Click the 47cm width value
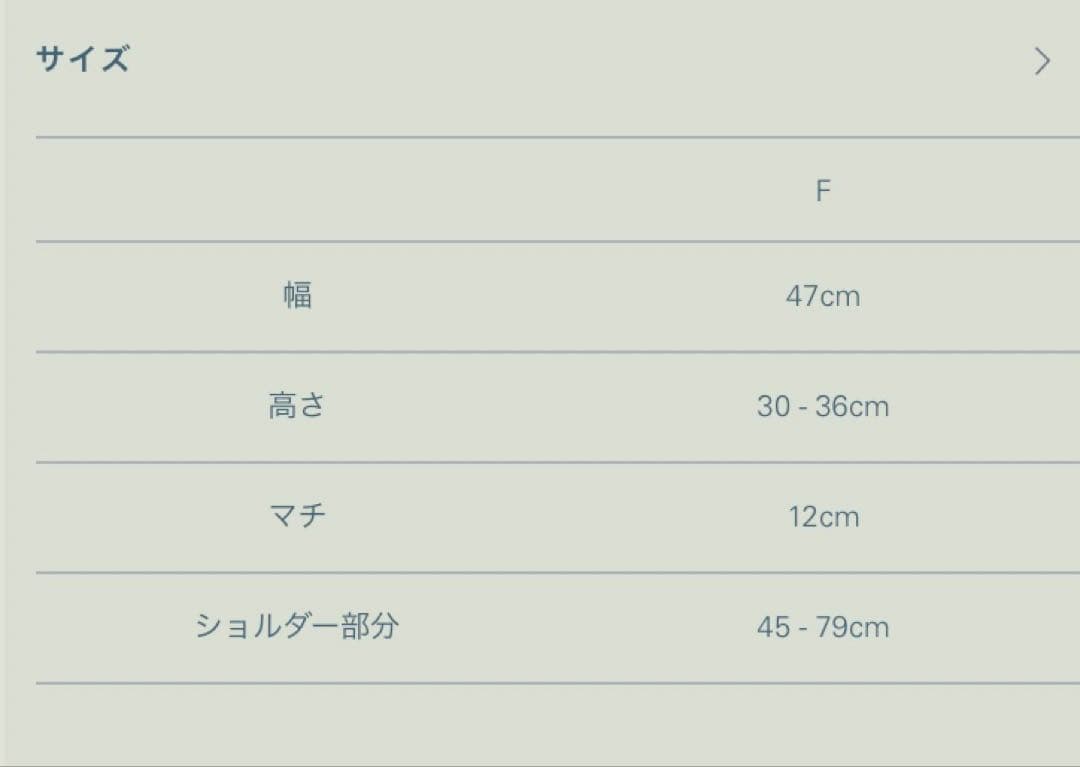The height and width of the screenshot is (767, 1080). (824, 296)
